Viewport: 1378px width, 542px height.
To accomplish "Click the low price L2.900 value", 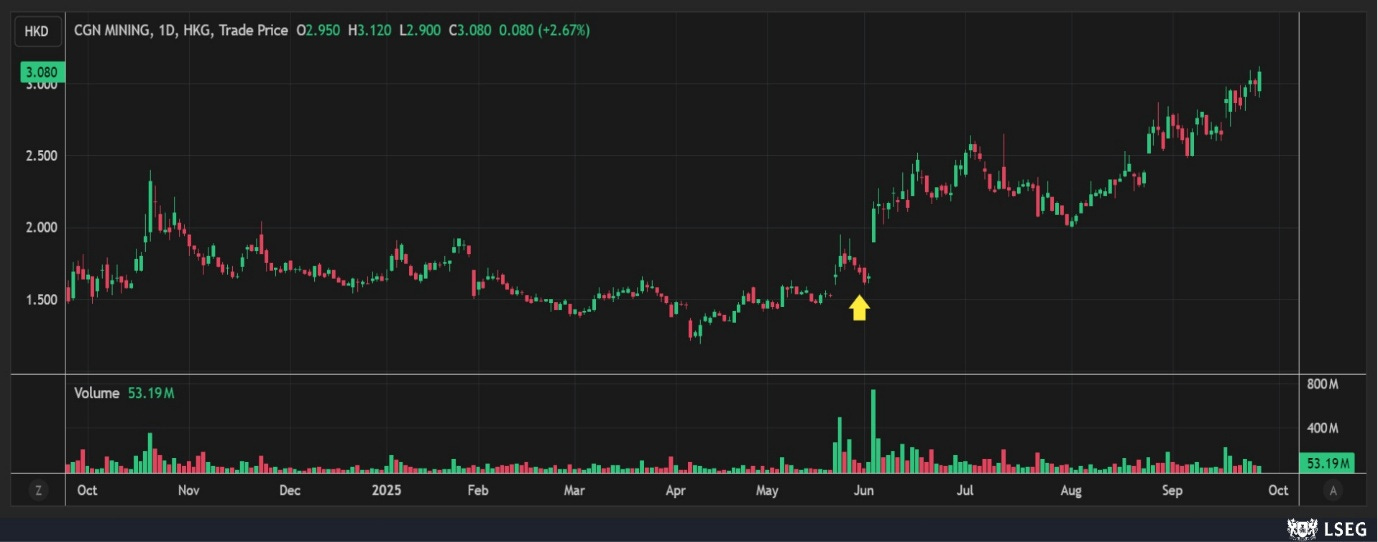I will [x=420, y=31].
